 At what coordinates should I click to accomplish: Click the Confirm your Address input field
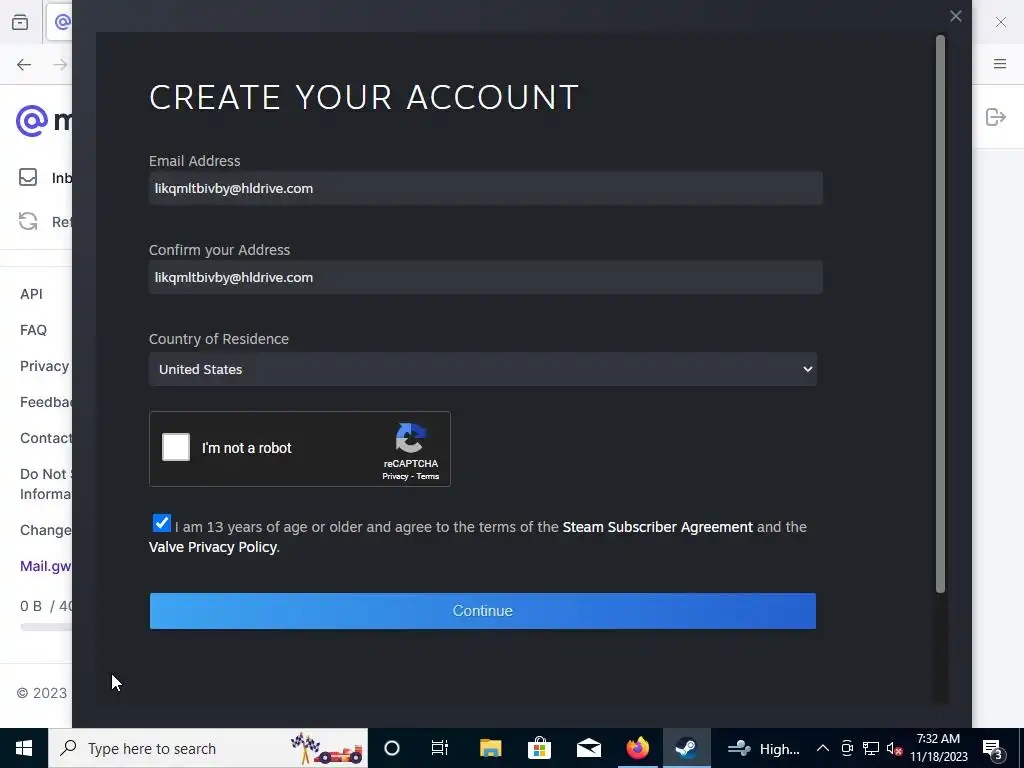(485, 277)
